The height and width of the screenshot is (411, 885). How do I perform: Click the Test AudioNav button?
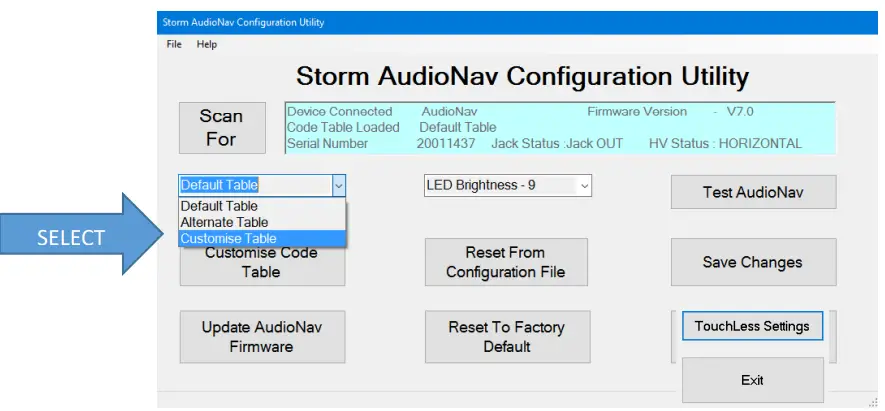pyautogui.click(x=753, y=192)
